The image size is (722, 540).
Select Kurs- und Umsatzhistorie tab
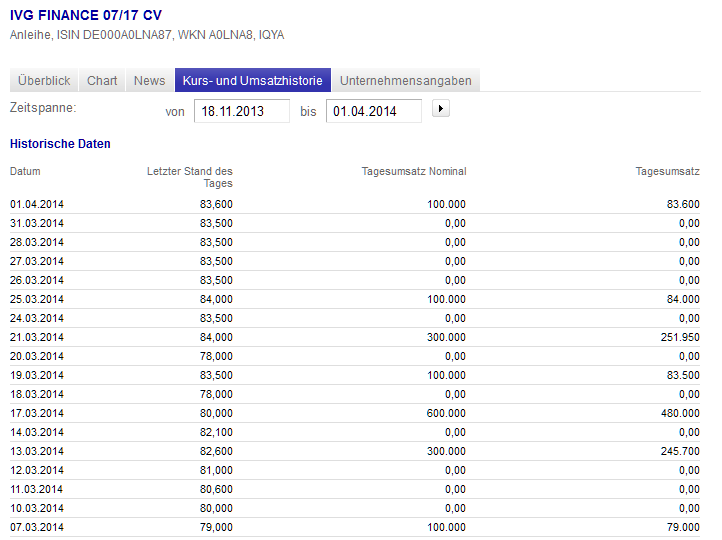tap(253, 81)
